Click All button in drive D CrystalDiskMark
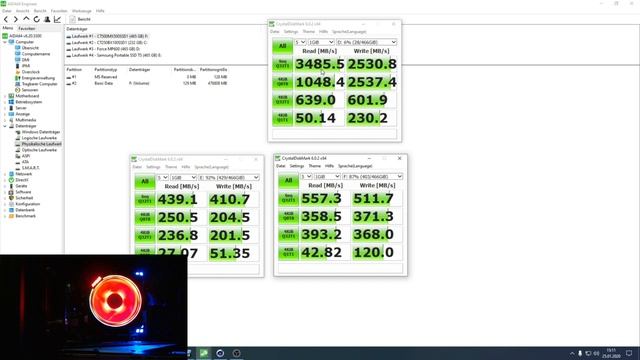Viewport: 640px width, 360px height. [x=282, y=46]
